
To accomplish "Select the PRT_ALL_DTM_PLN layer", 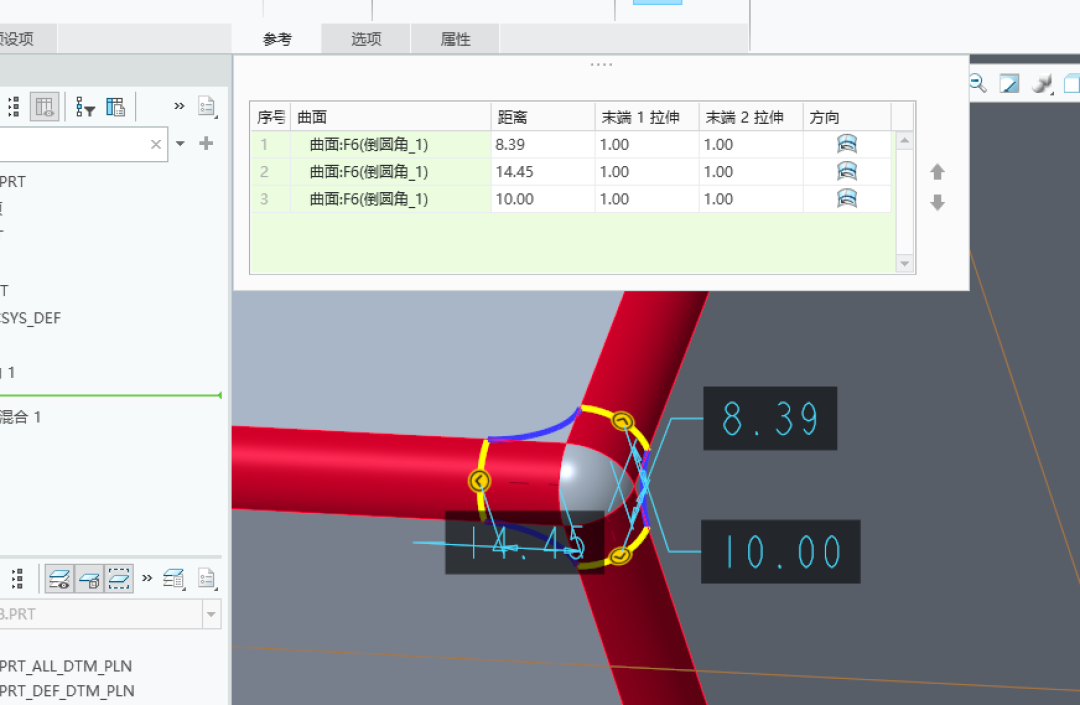I will (x=65, y=666).
